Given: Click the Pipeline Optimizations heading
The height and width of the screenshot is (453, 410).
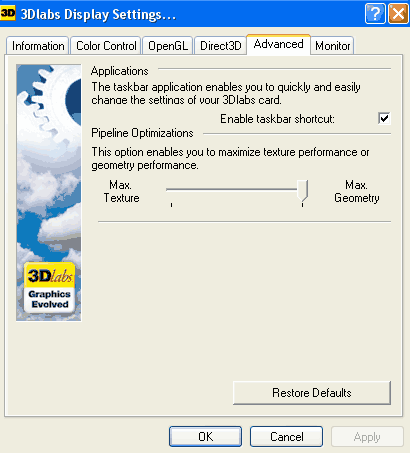Looking at the screenshot, I should (142, 133).
